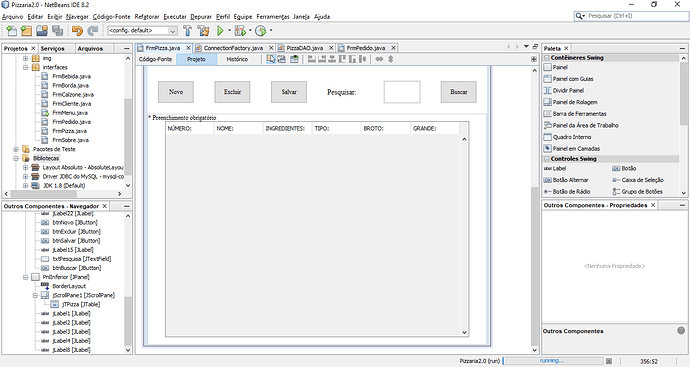Screen dimensions: 690x367
Task: Collapse the PnlInferior JPanel node
Action: click(x=26, y=277)
